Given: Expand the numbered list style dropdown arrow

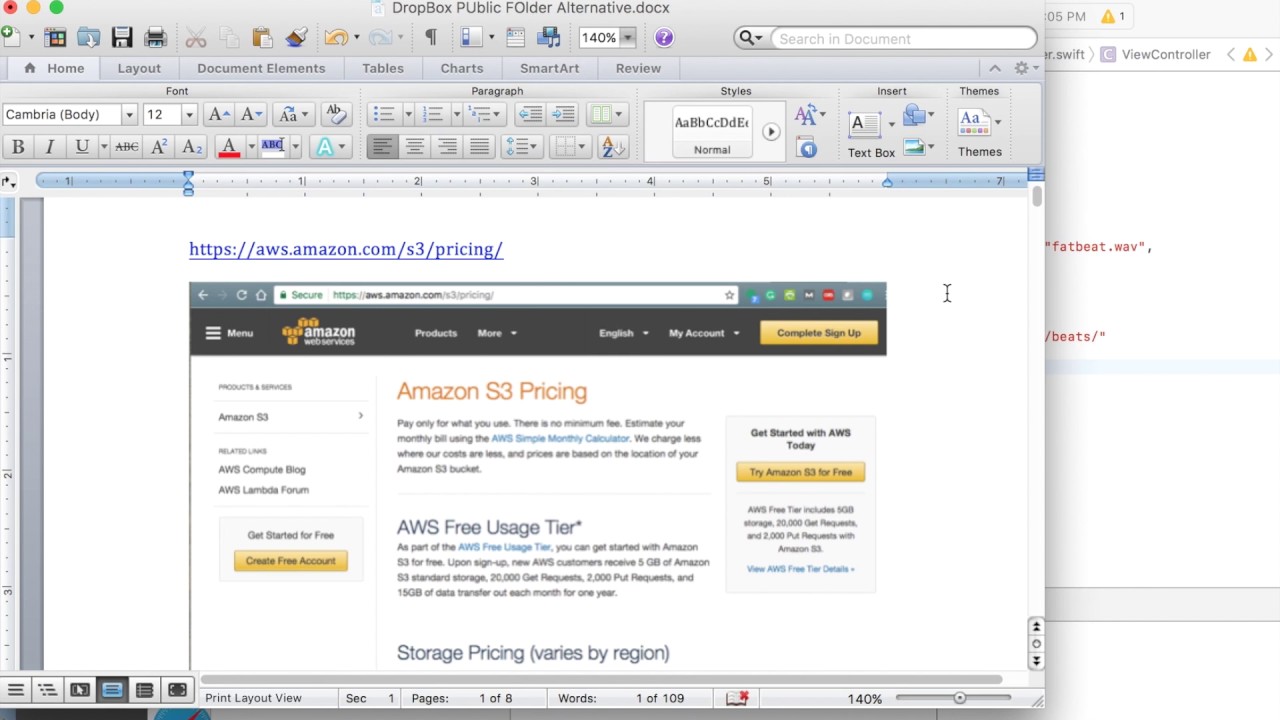Looking at the screenshot, I should click(x=457, y=115).
